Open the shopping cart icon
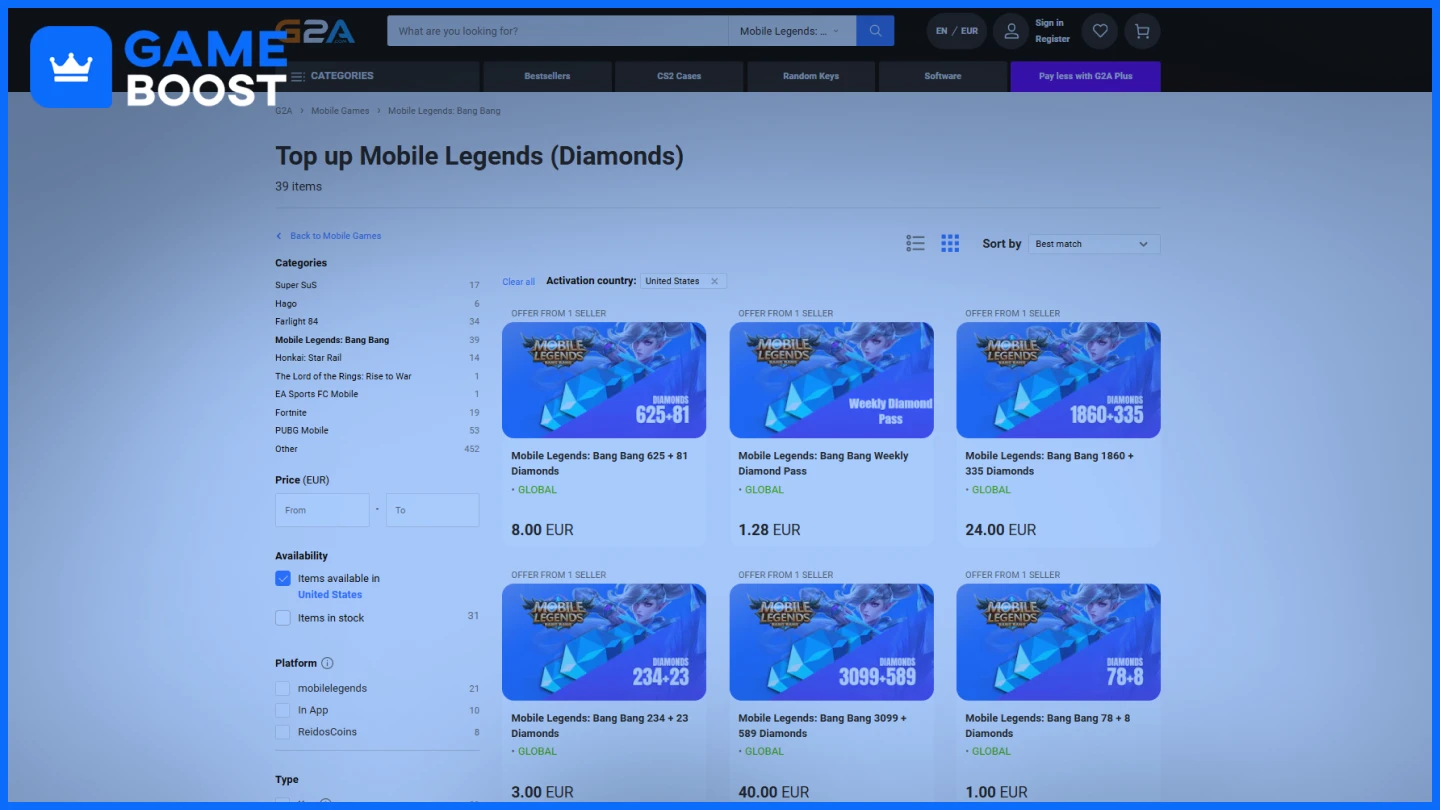The width and height of the screenshot is (1440, 810). [x=1142, y=31]
